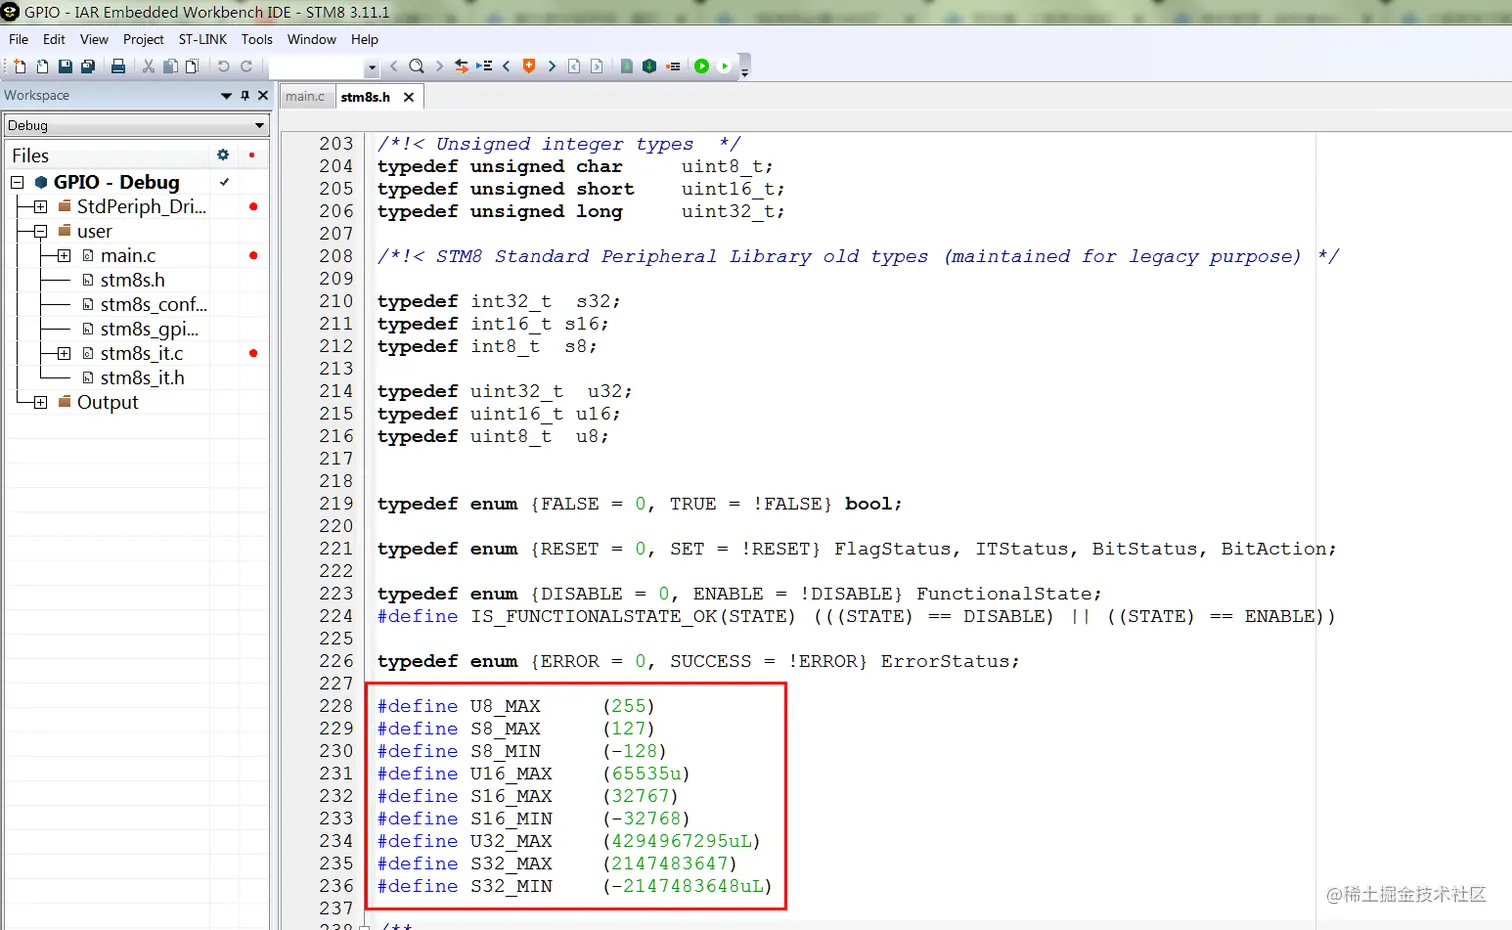
Task: Select main.c in the Files tree
Action: (x=128, y=256)
